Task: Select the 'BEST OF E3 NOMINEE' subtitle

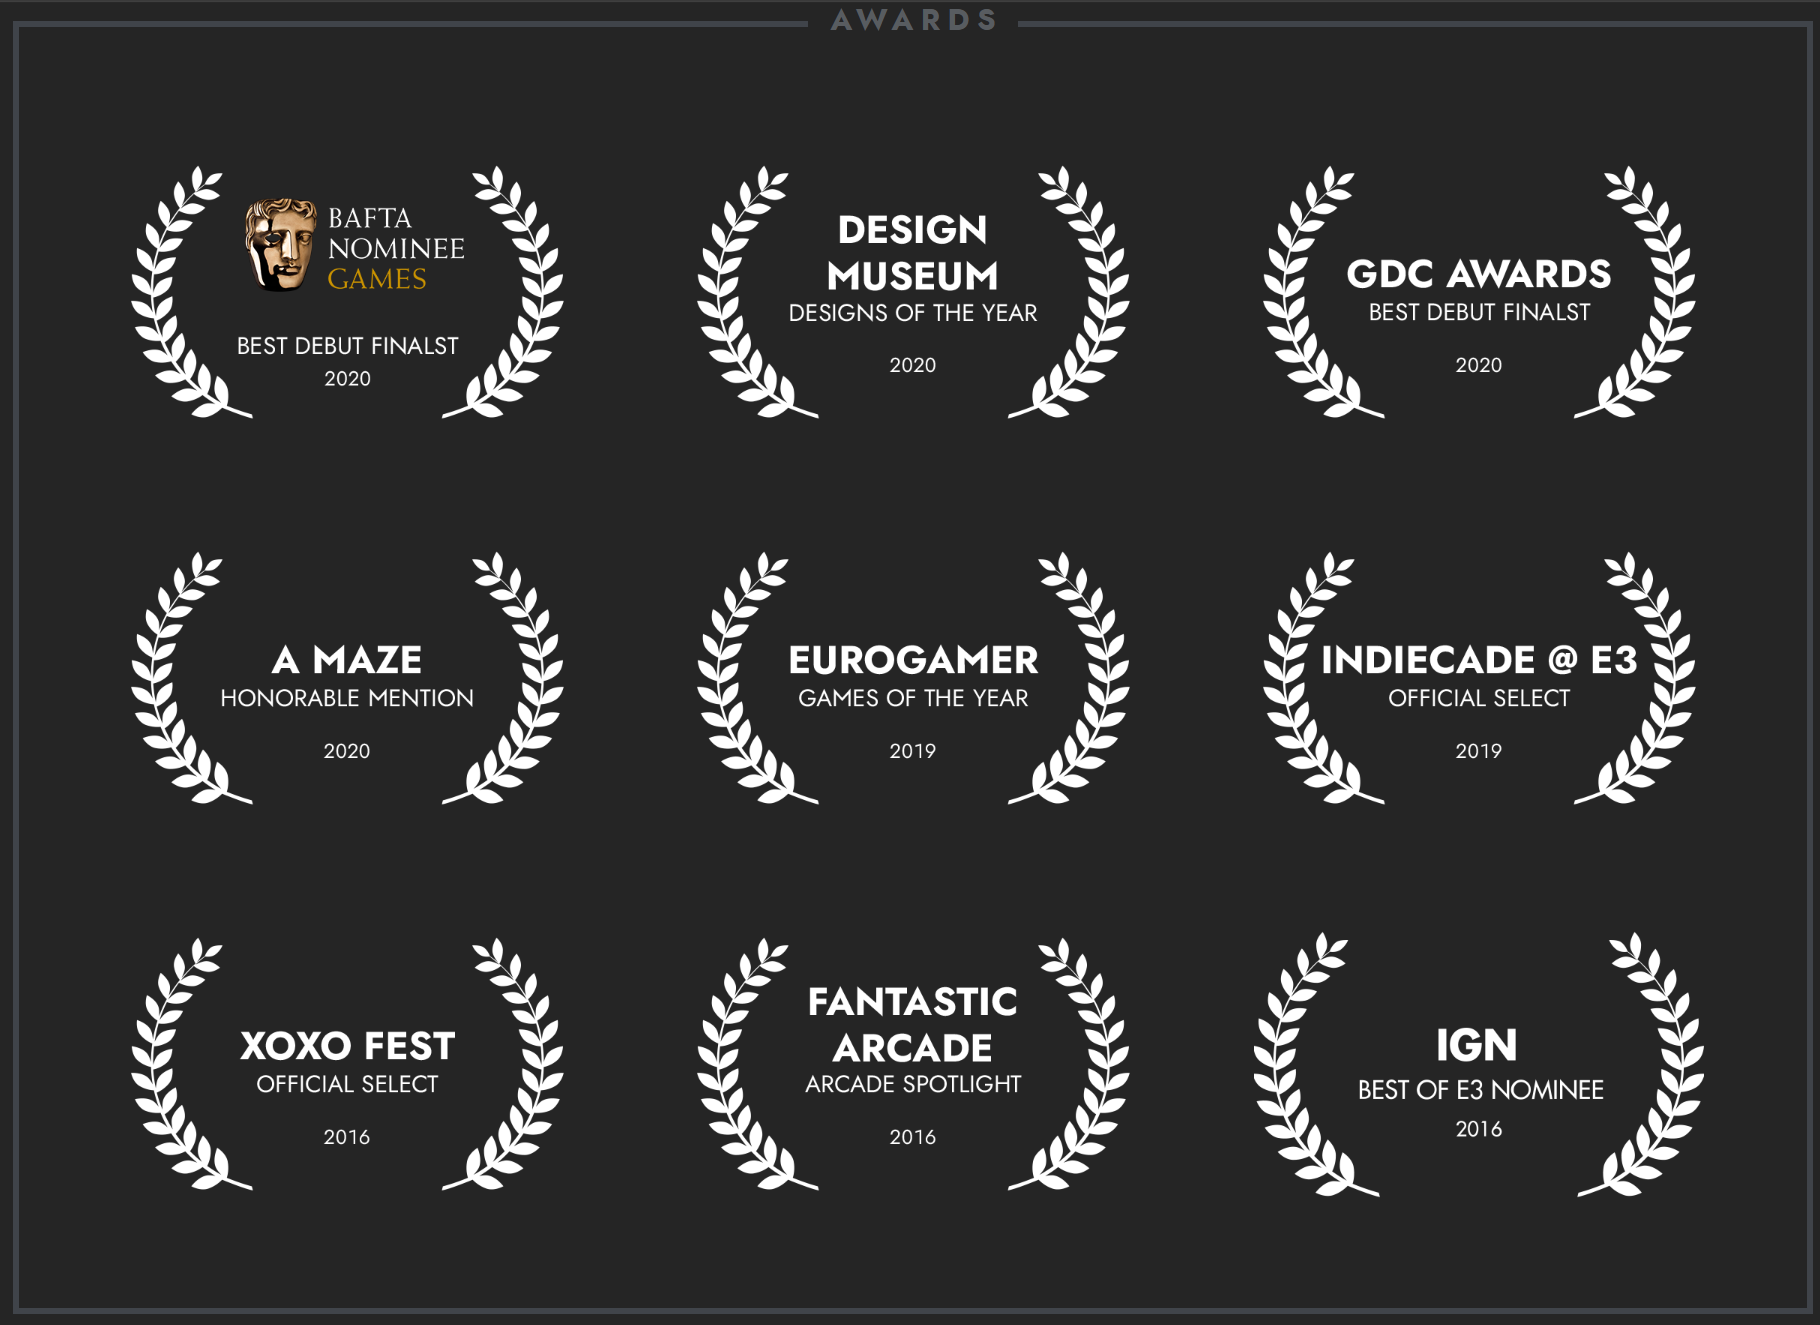Action: coord(1480,1090)
